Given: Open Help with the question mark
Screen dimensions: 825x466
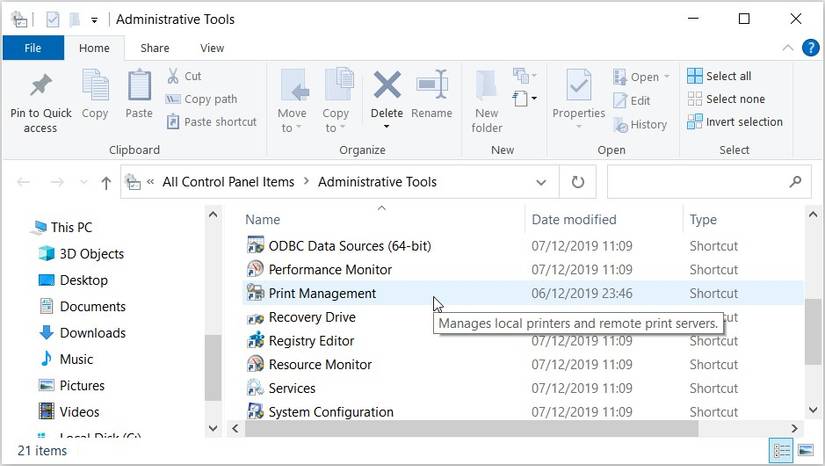Looking at the screenshot, I should click(811, 48).
